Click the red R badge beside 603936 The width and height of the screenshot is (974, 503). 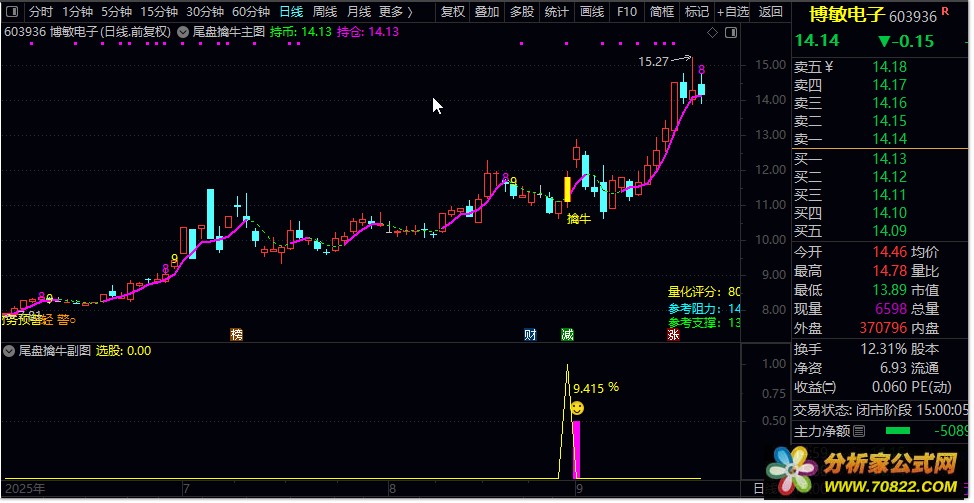click(945, 12)
